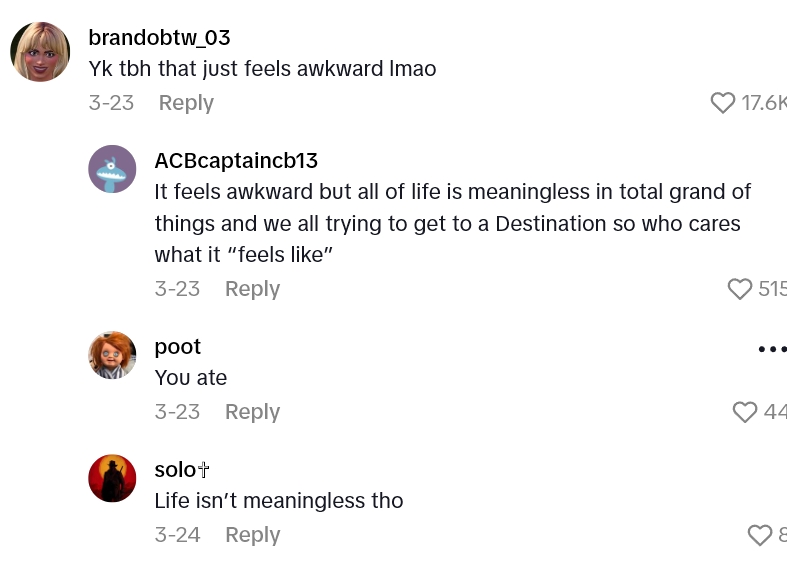The height and width of the screenshot is (565, 787).
Task: Open brandobtw_03's profile picture
Action: 40,52
